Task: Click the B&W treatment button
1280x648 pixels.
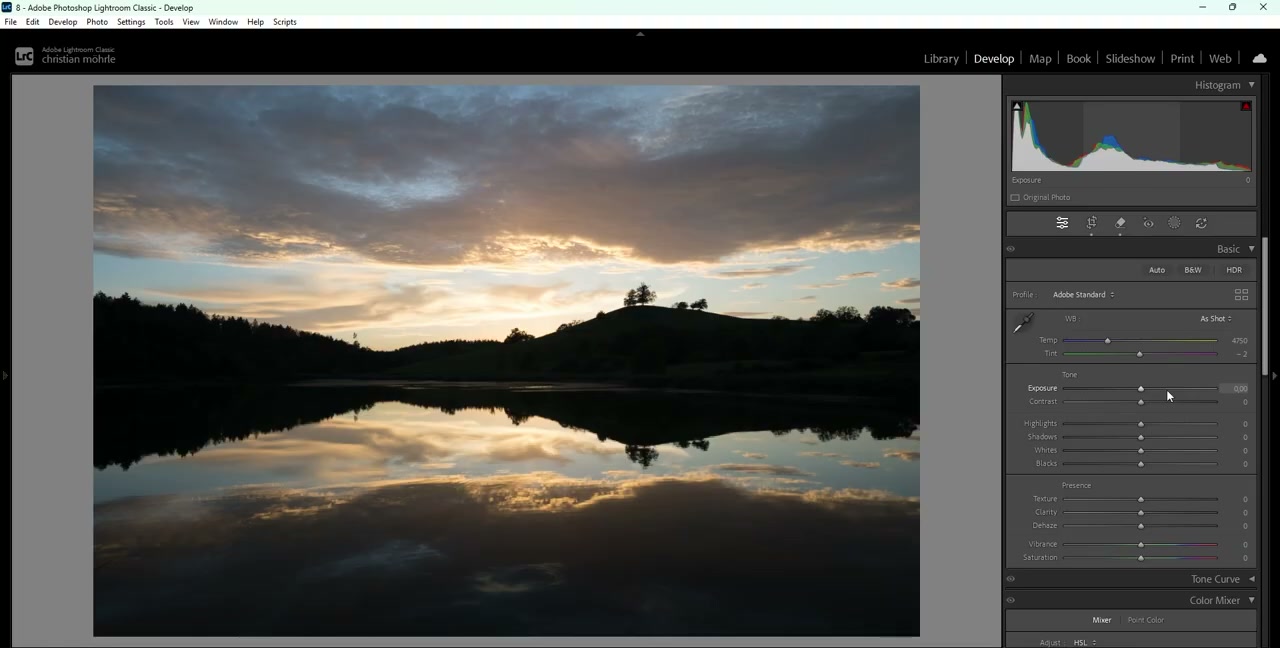Action: tap(1193, 270)
